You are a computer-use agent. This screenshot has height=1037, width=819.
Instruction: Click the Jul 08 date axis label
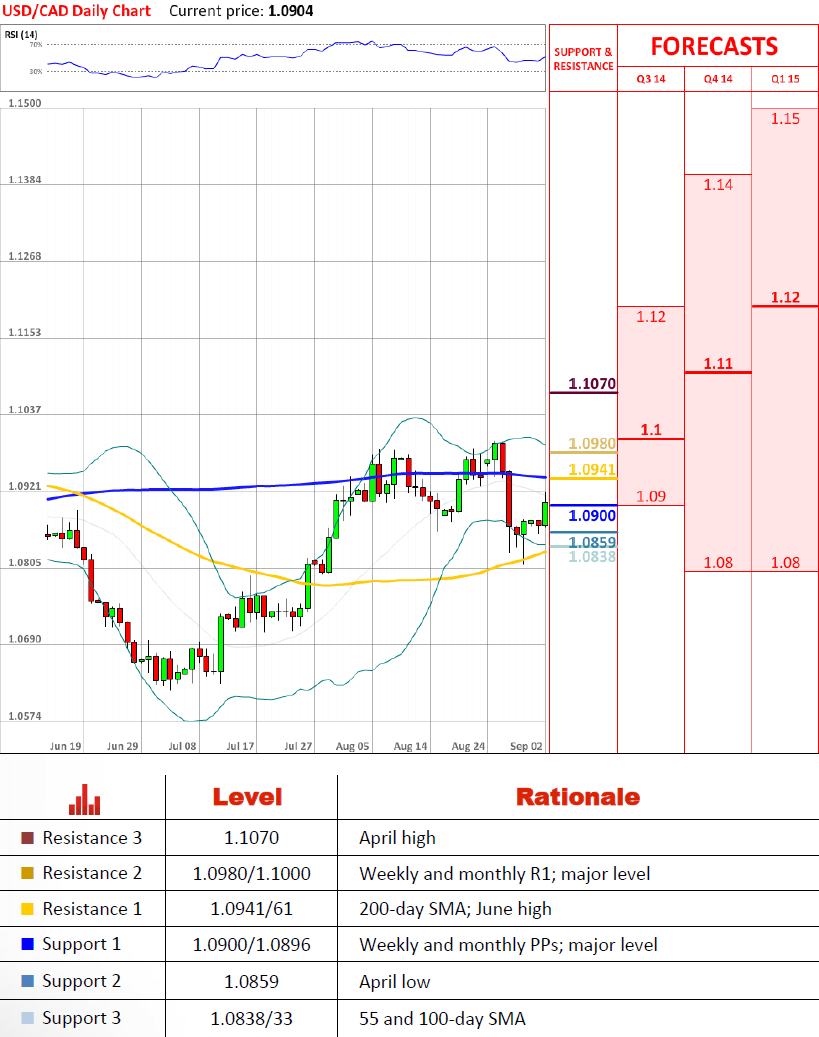tap(183, 746)
